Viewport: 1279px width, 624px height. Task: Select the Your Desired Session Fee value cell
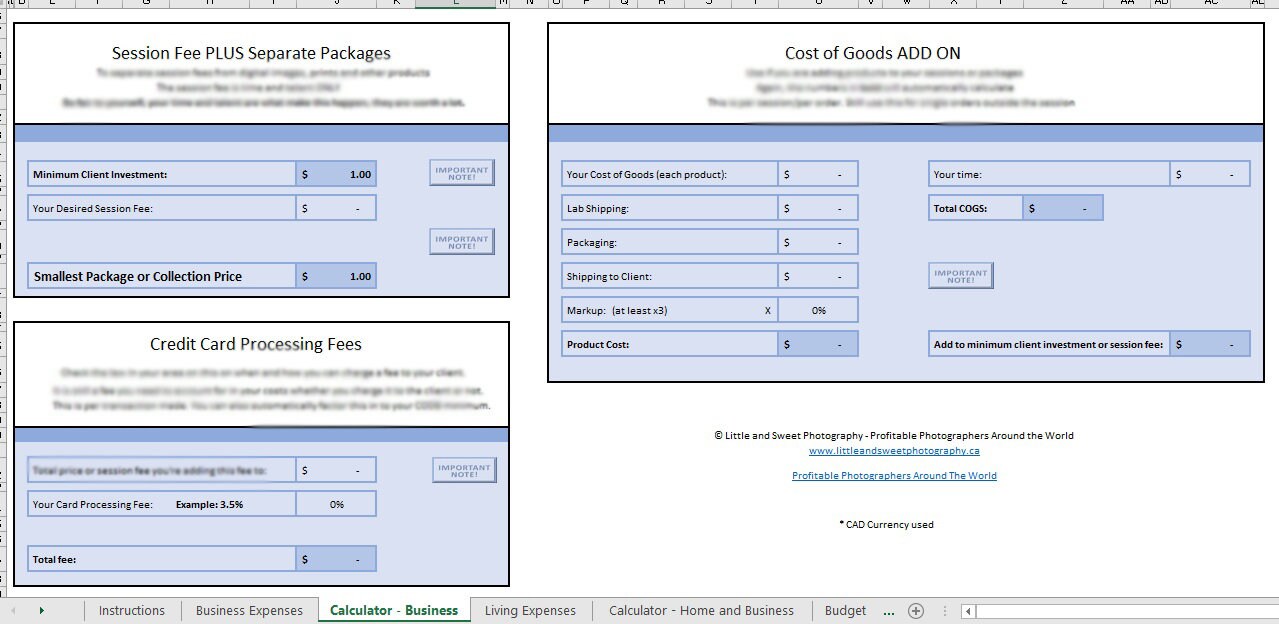[336, 207]
